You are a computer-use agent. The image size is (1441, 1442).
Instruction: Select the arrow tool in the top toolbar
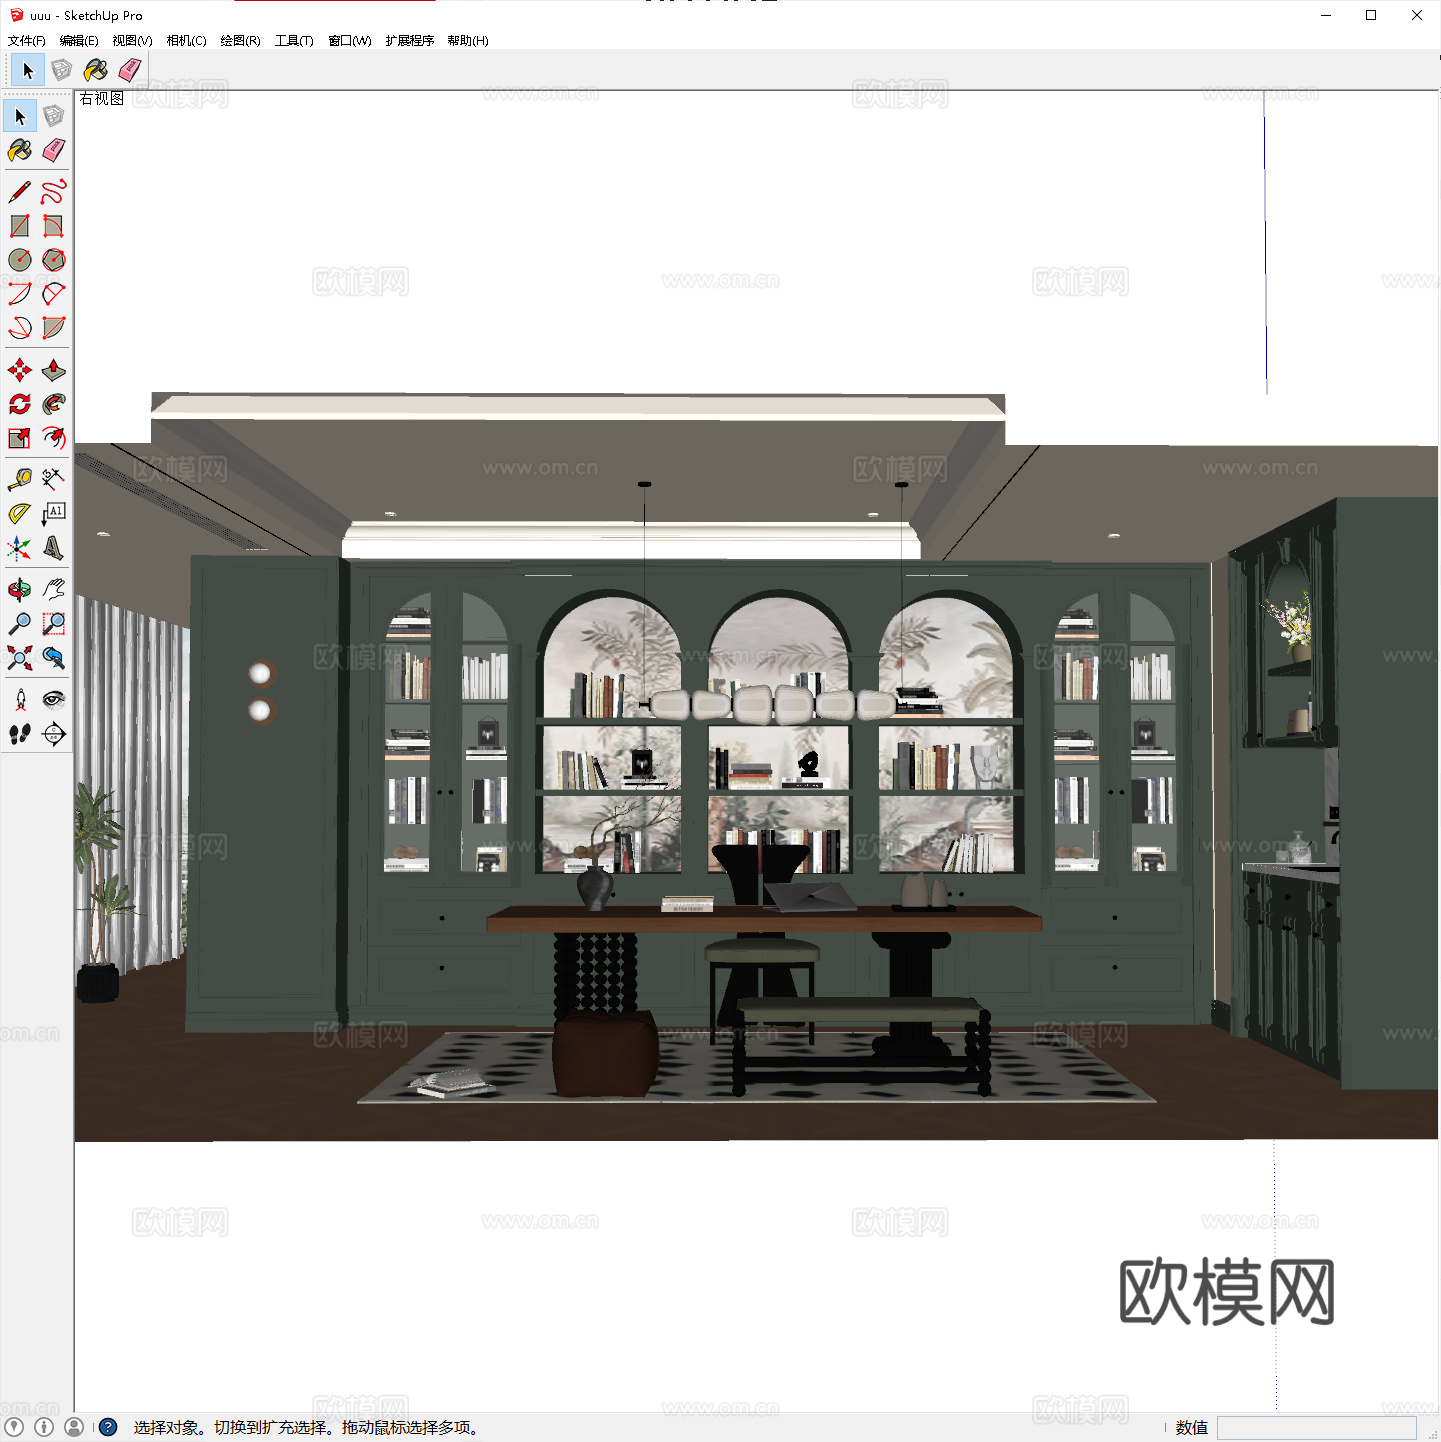(28, 70)
